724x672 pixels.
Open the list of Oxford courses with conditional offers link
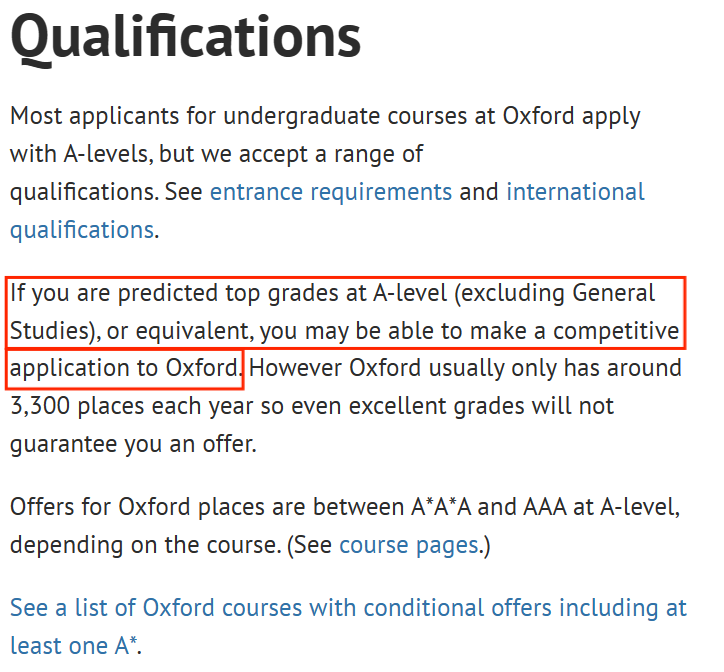(349, 626)
